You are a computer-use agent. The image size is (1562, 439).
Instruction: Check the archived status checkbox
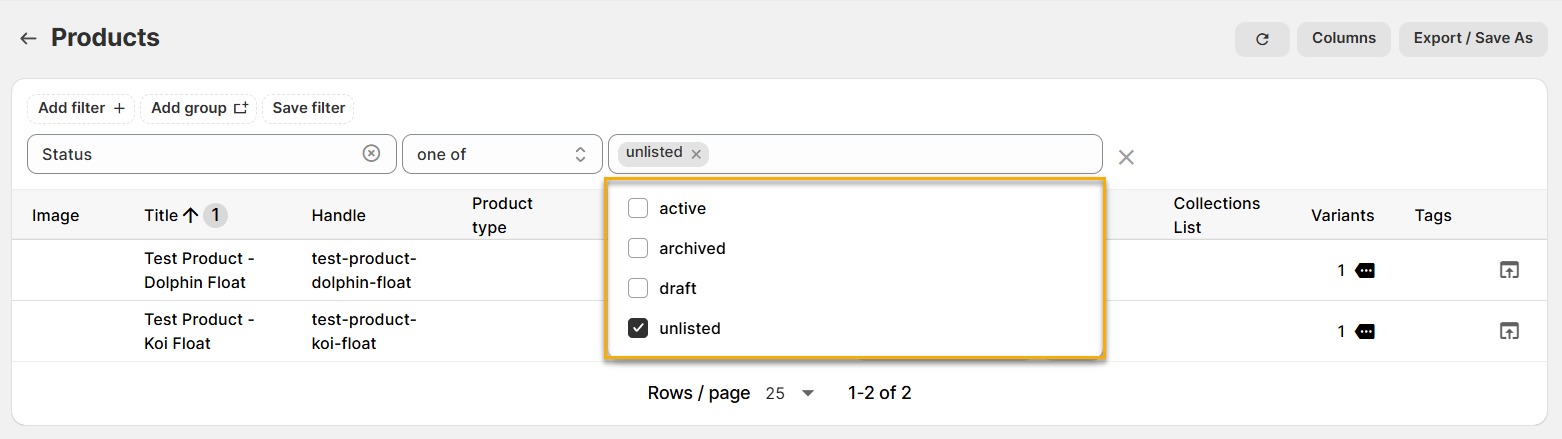pos(638,248)
